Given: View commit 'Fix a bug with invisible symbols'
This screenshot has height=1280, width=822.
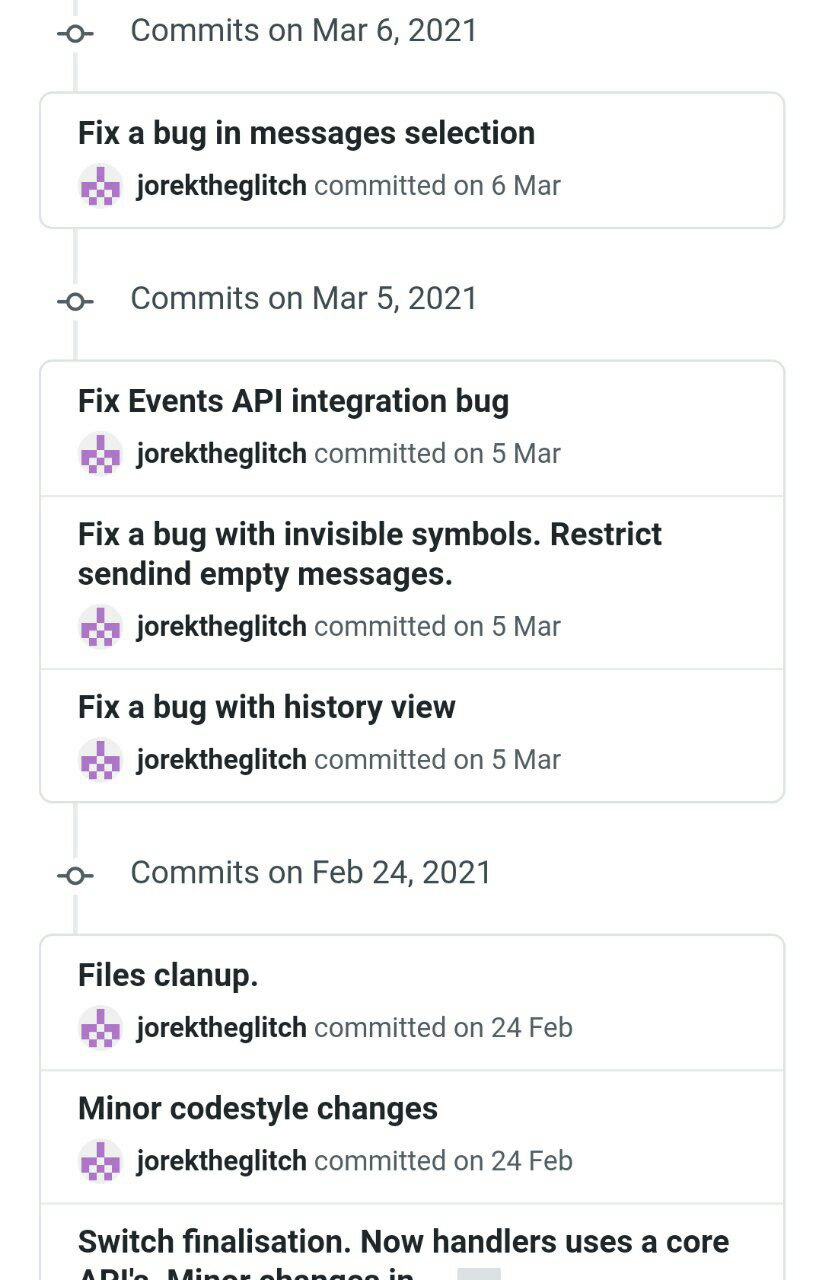Looking at the screenshot, I should [370, 554].
